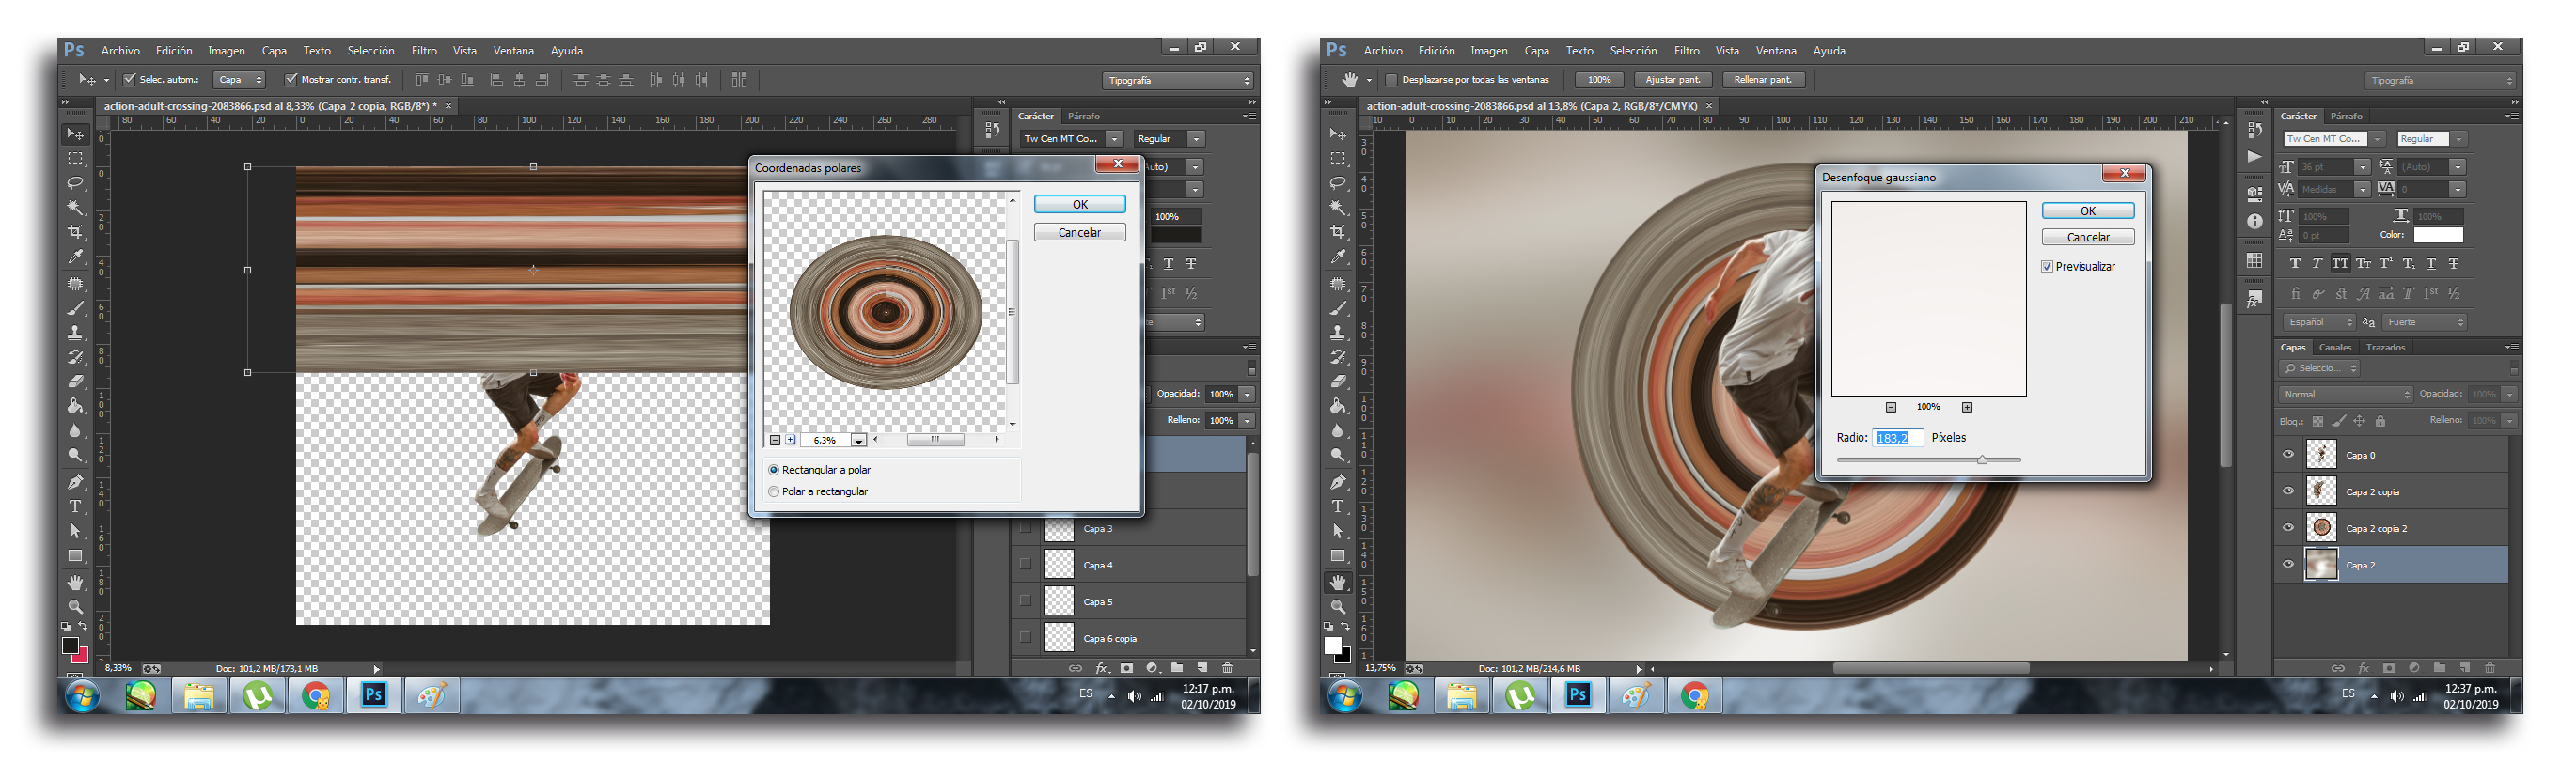Select the Hand tool in the right Photoshop window toolbox
Image resolution: width=2576 pixels, height=763 pixels.
point(1337,582)
